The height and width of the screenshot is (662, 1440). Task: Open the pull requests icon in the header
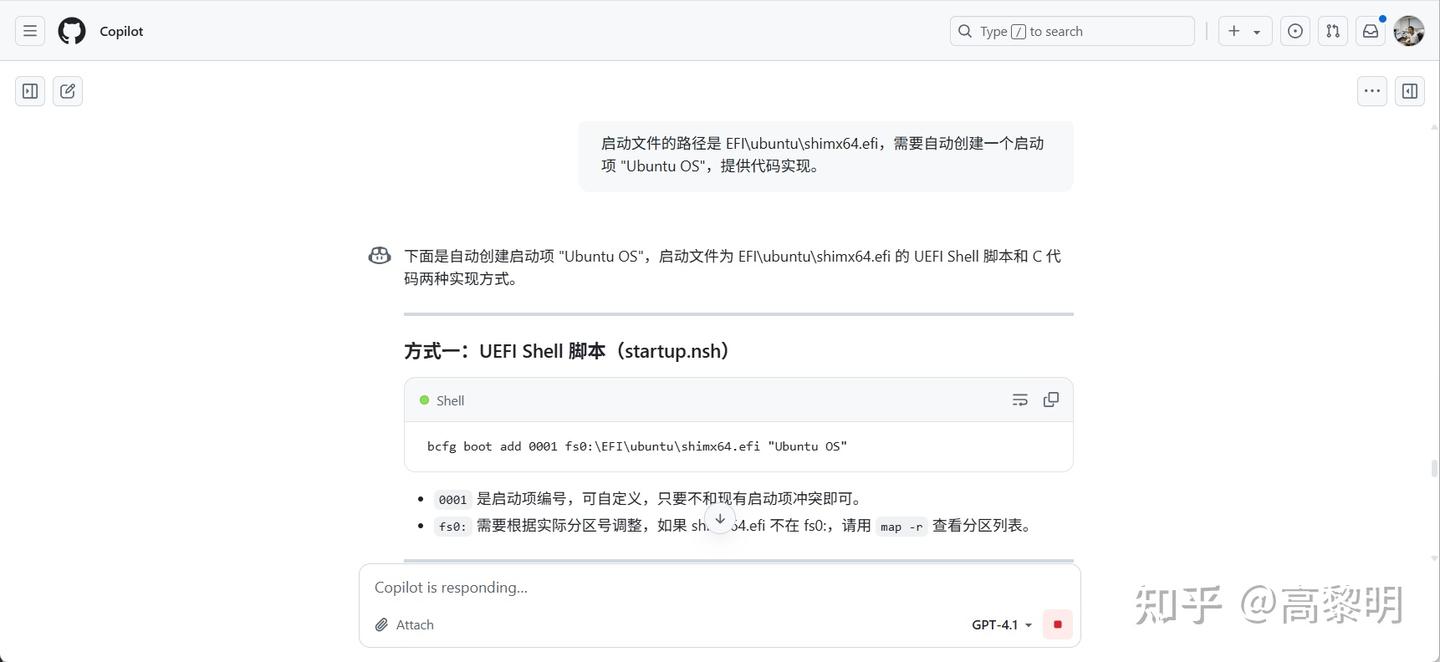[x=1332, y=31]
